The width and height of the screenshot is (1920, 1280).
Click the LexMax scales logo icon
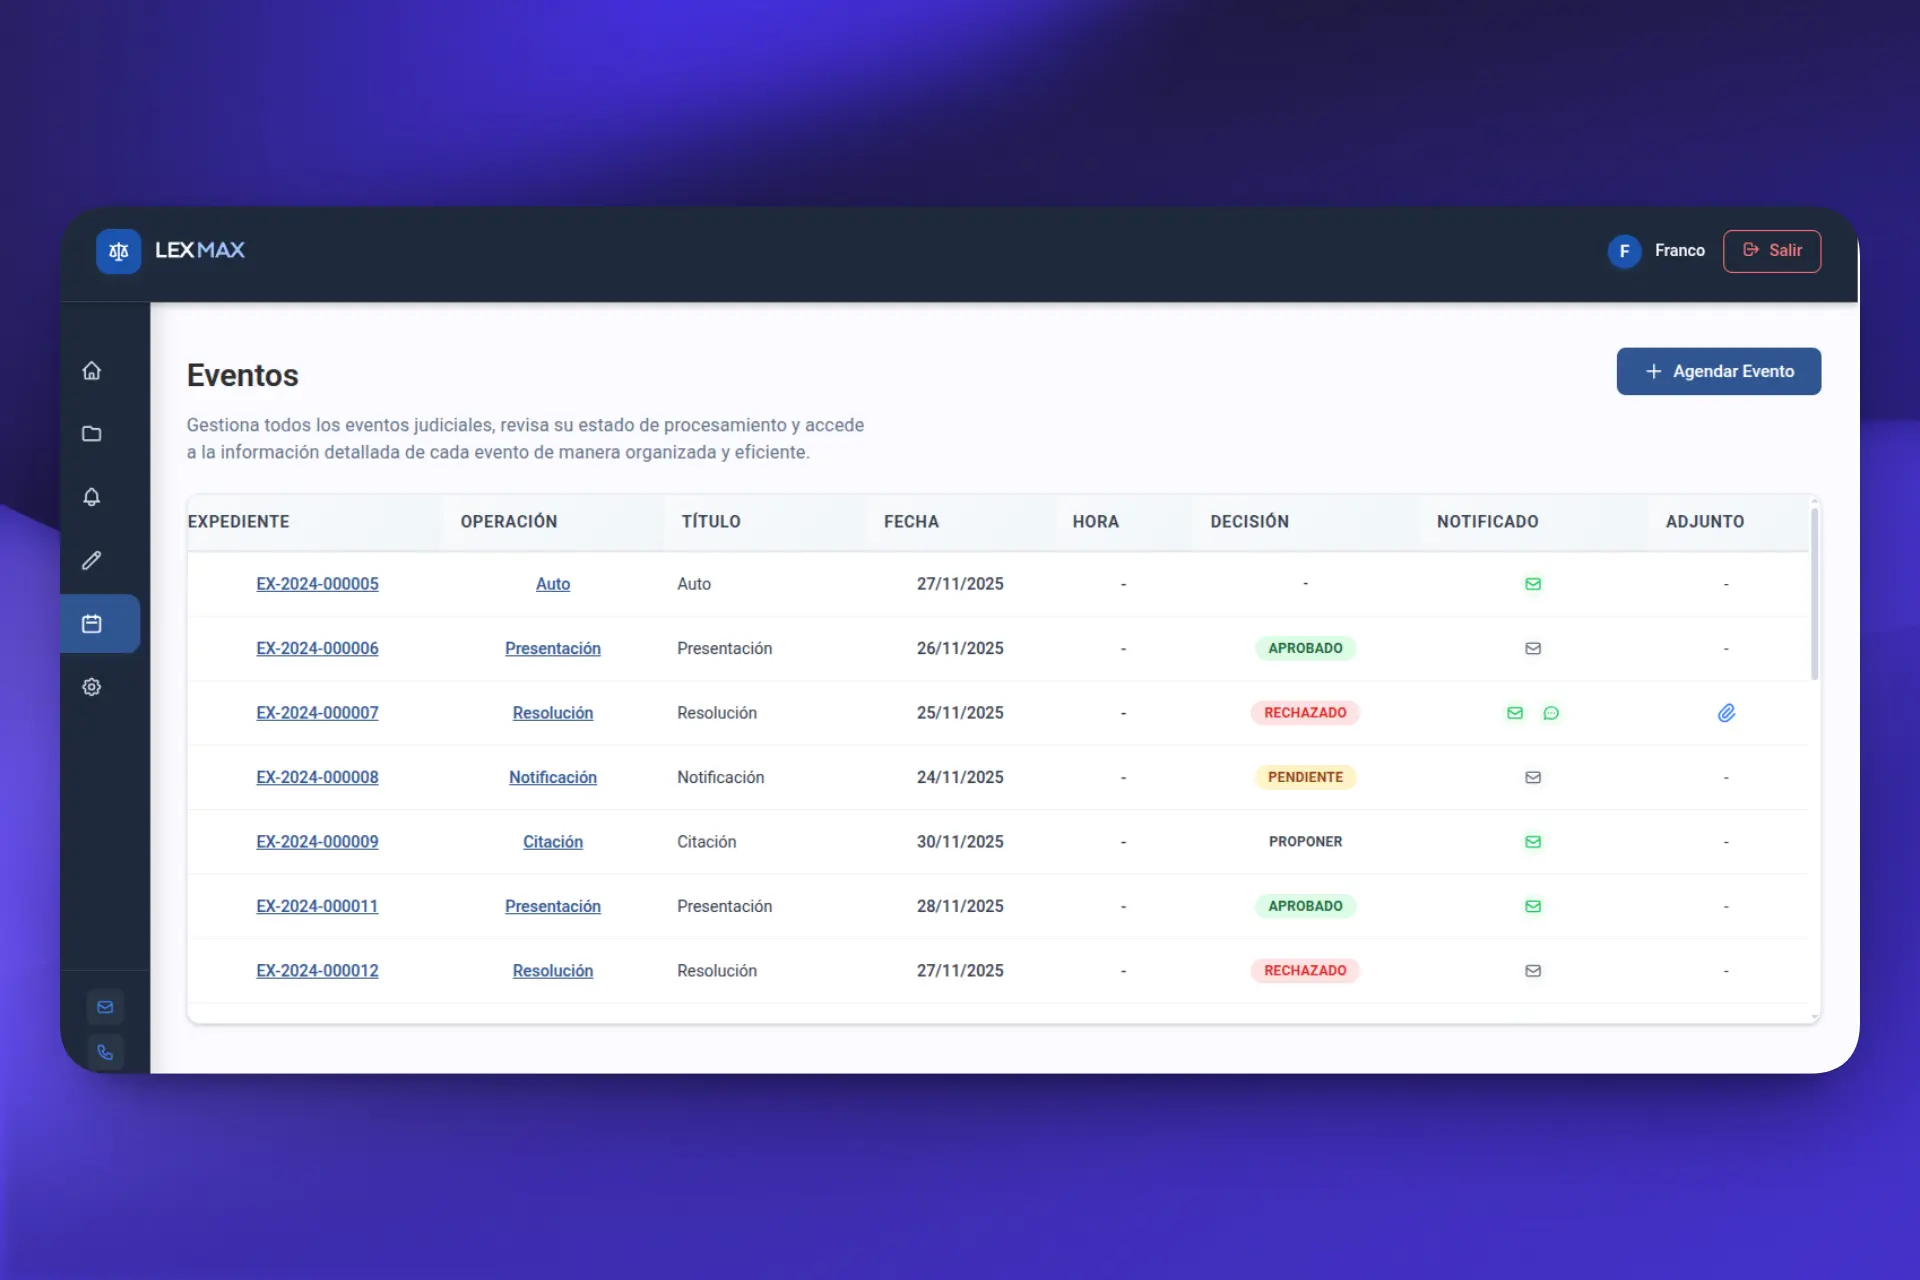(x=118, y=251)
